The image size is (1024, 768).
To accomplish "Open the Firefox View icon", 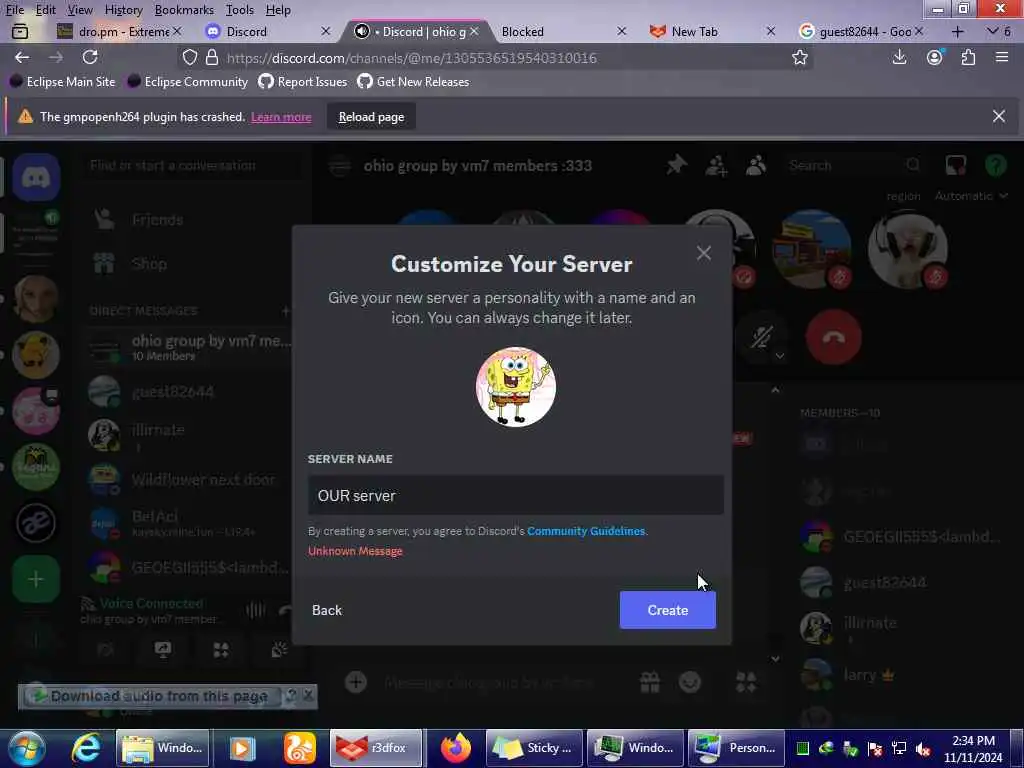I will point(20,31).
